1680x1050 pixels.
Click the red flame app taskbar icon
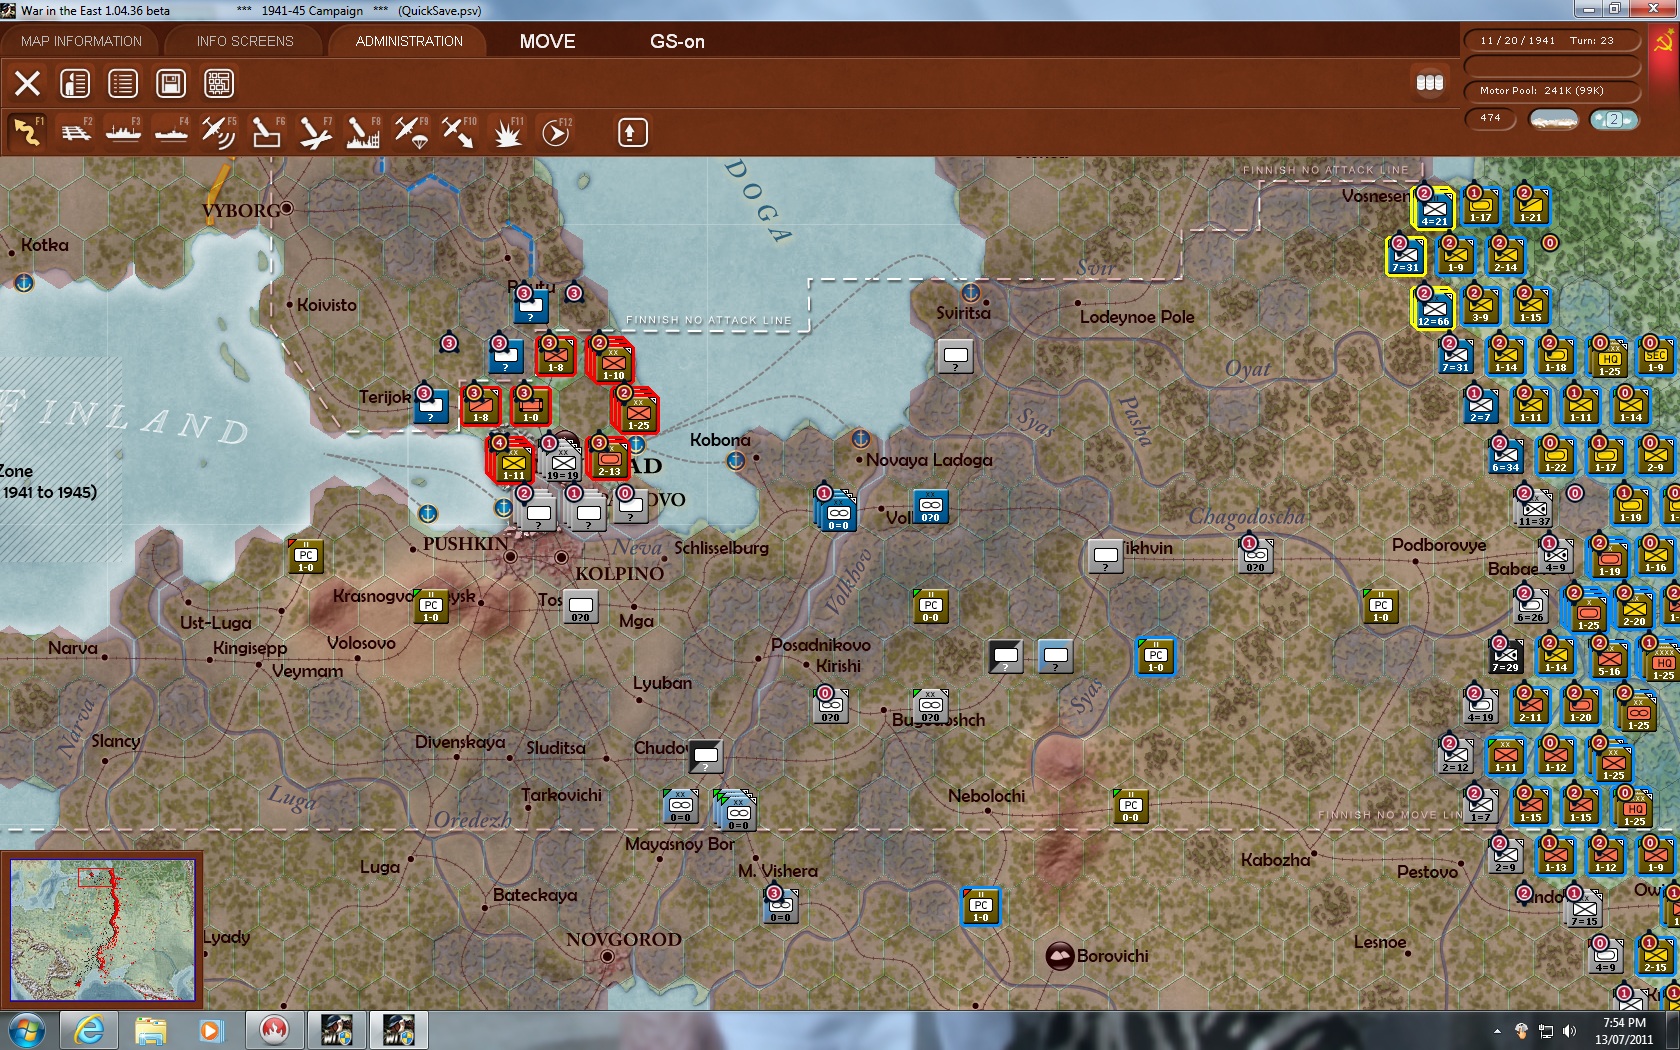pyautogui.click(x=273, y=1030)
